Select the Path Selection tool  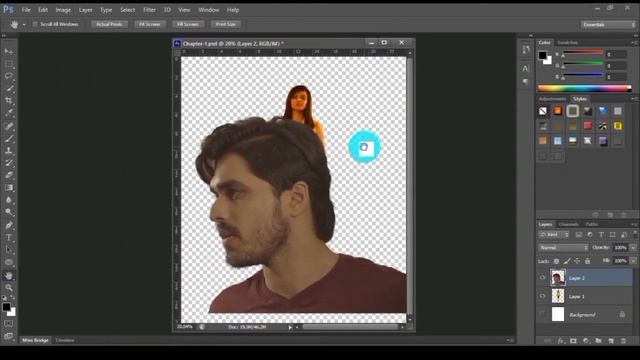(9, 250)
